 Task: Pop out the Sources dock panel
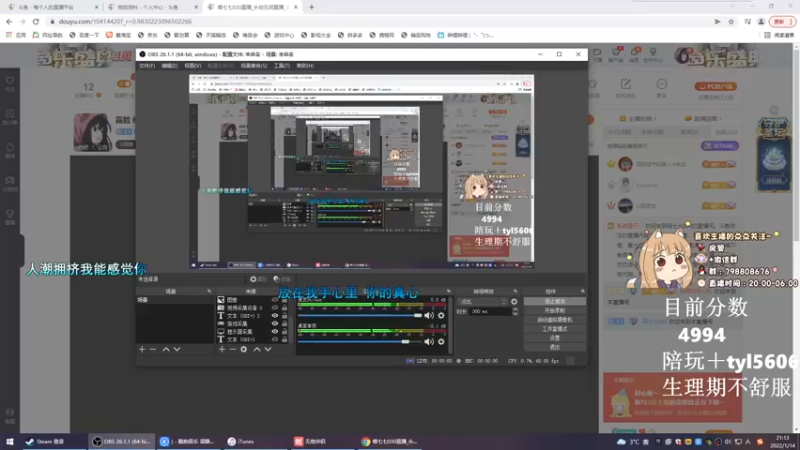click(288, 291)
